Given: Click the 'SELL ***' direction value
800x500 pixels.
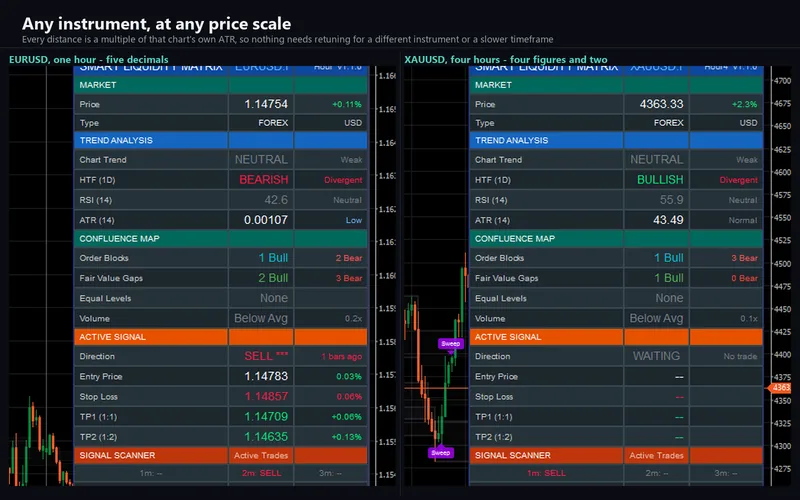Looking at the screenshot, I should pyautogui.click(x=266, y=356).
